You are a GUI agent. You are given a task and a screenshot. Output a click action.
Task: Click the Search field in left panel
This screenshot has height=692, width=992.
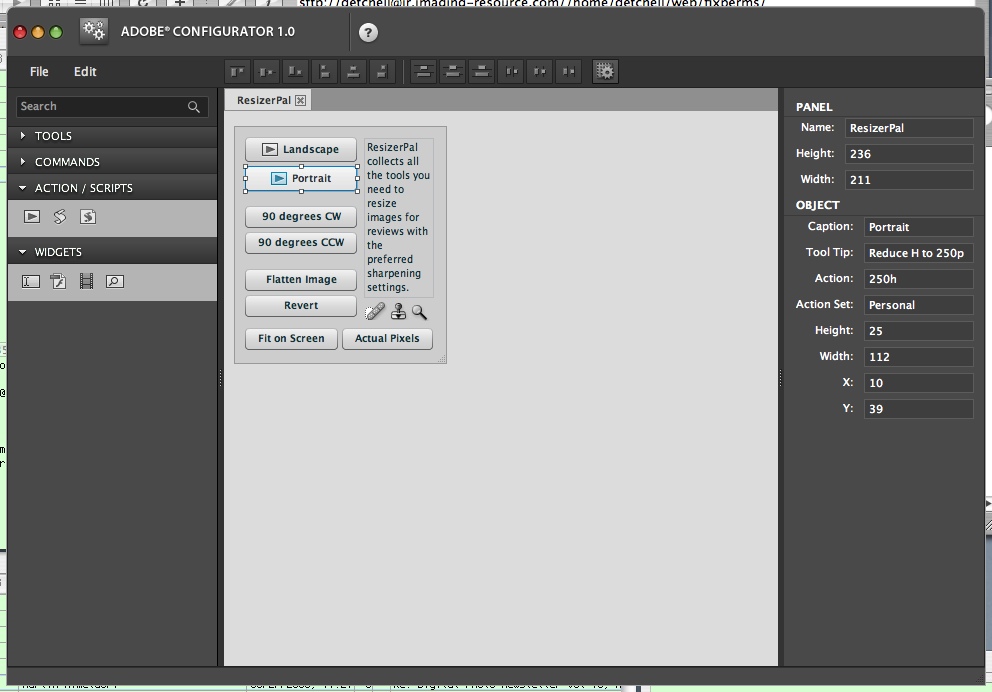(x=102, y=106)
